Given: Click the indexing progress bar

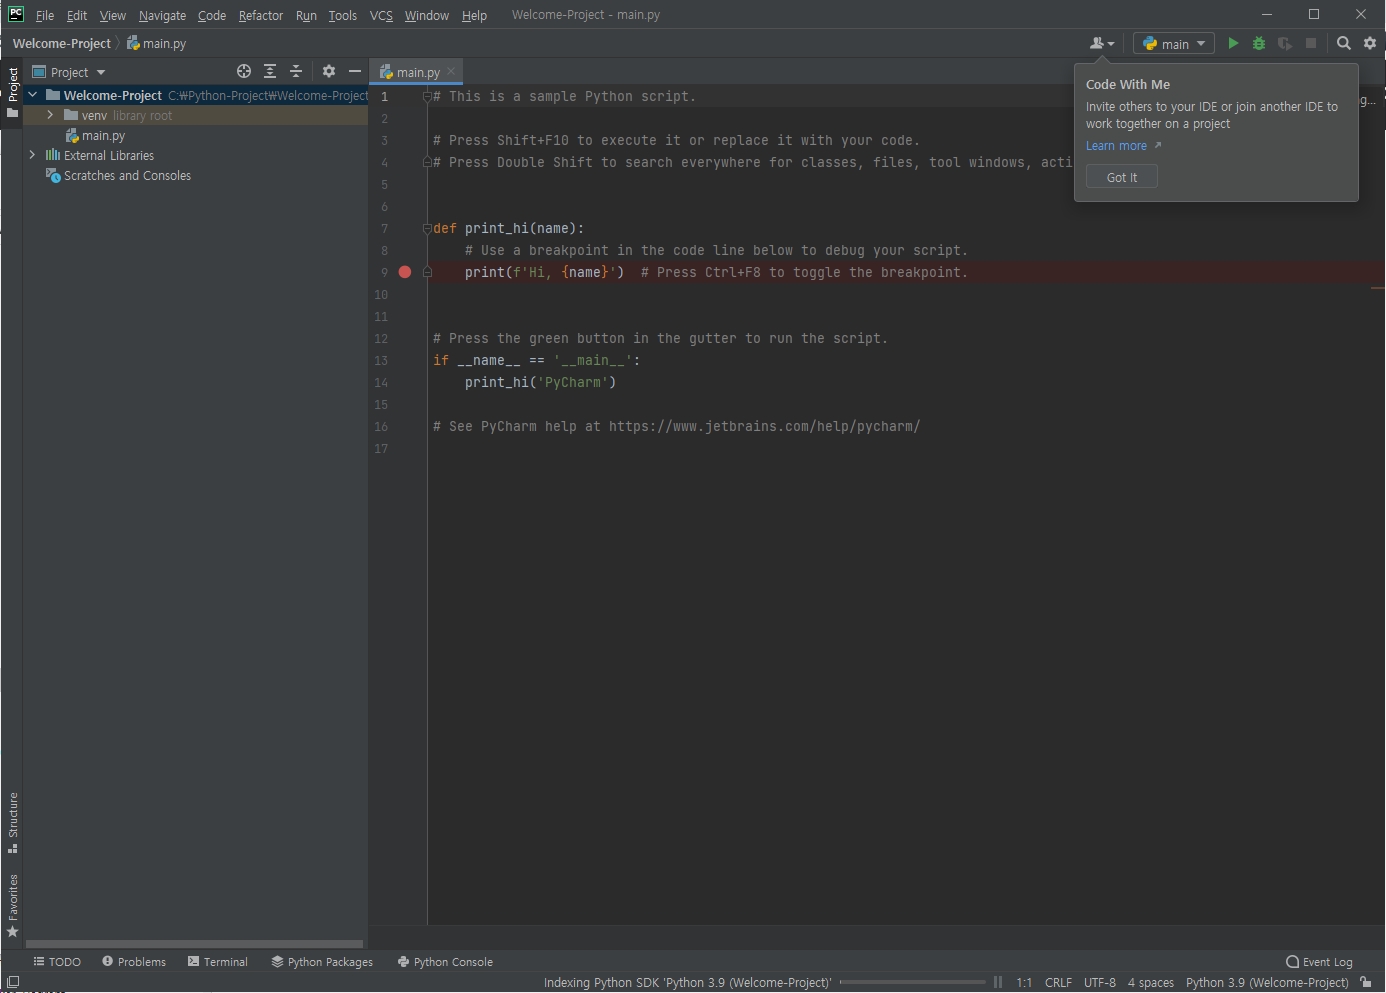Looking at the screenshot, I should (913, 982).
